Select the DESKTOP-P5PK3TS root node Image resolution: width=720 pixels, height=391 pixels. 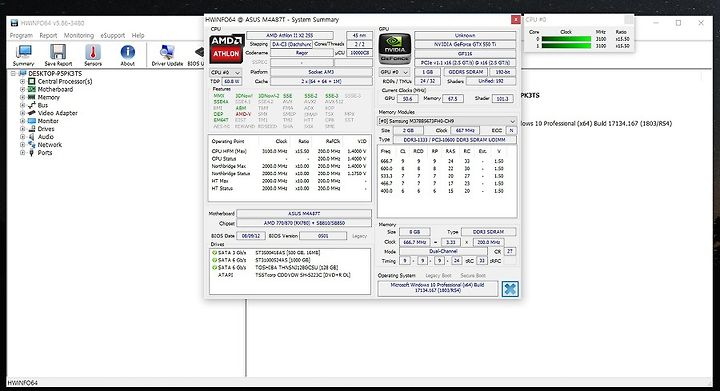point(55,73)
